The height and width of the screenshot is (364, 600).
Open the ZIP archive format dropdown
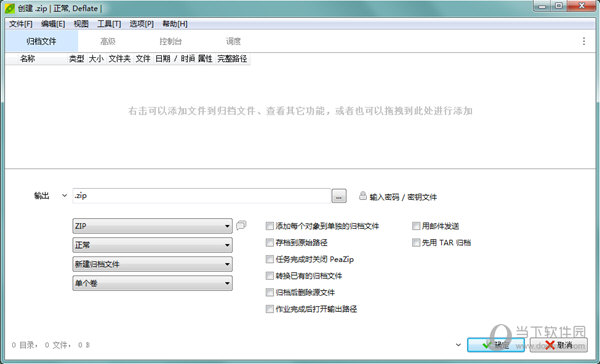pos(152,226)
